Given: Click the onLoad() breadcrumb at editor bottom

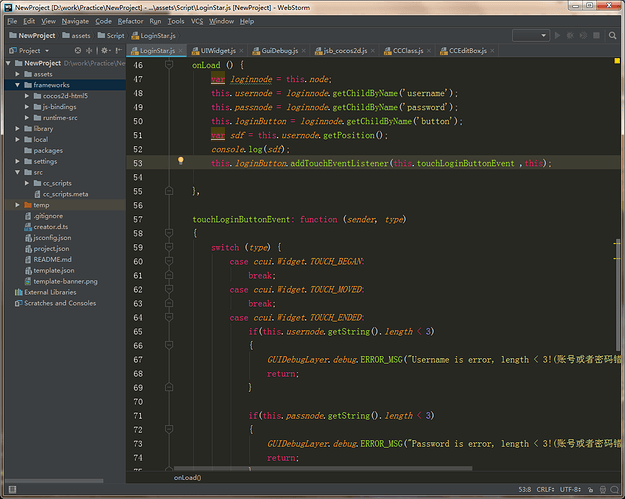Looking at the screenshot, I should (187, 478).
